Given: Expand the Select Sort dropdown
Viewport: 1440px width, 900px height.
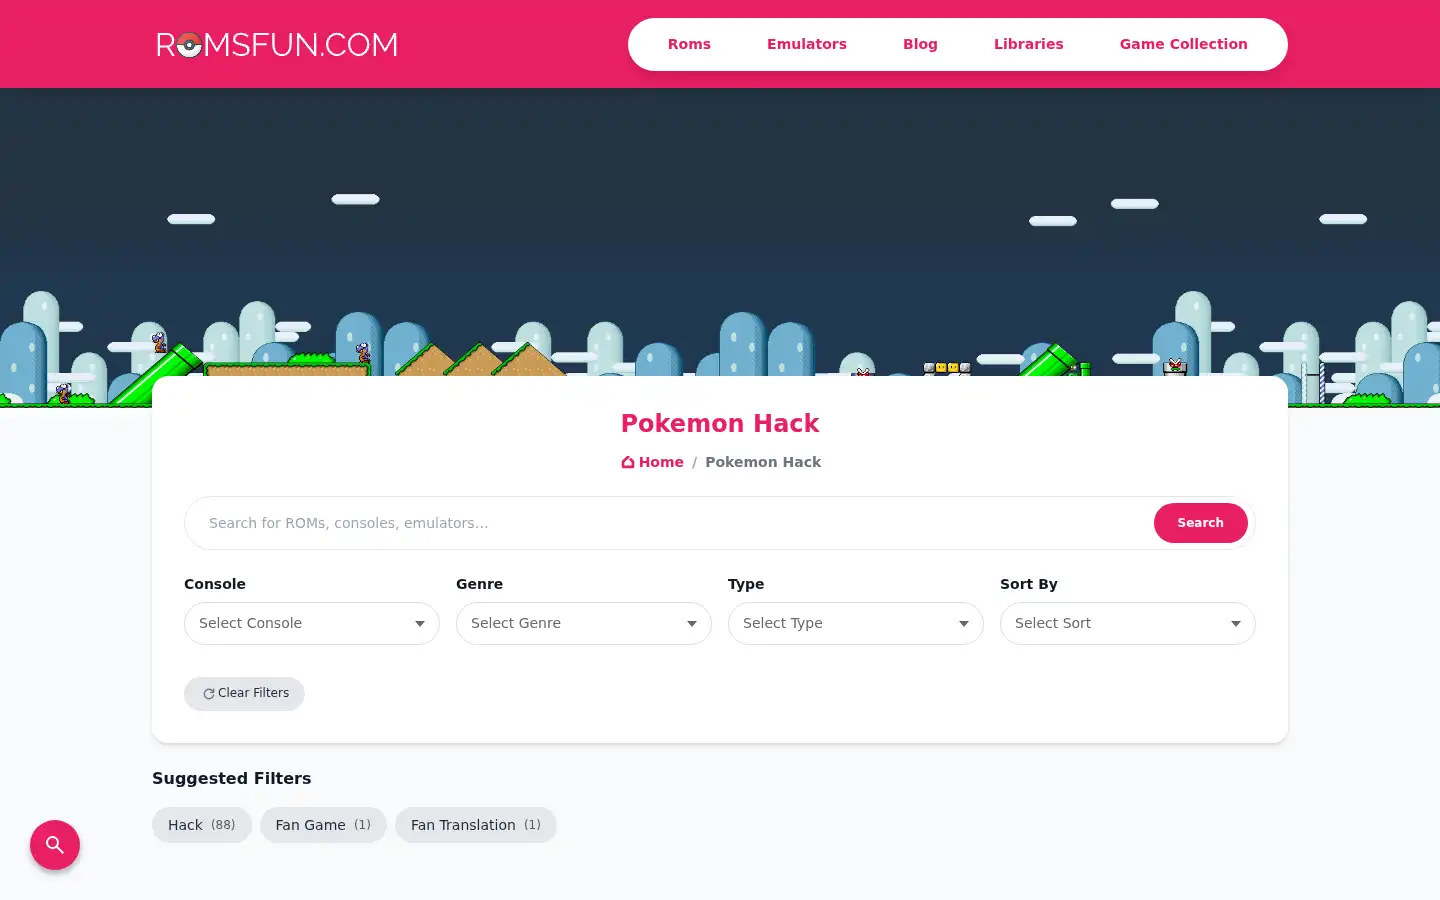Looking at the screenshot, I should coord(1128,623).
